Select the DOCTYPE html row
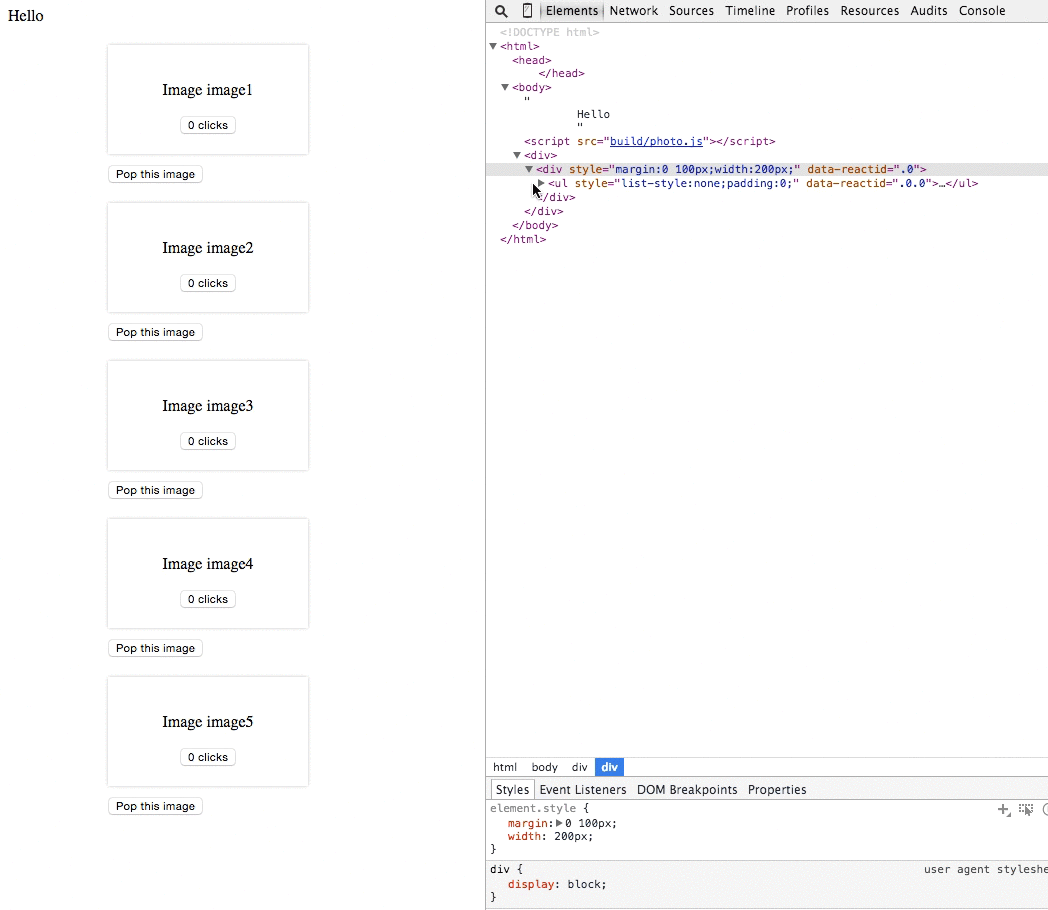The image size is (1048, 910). click(x=549, y=32)
